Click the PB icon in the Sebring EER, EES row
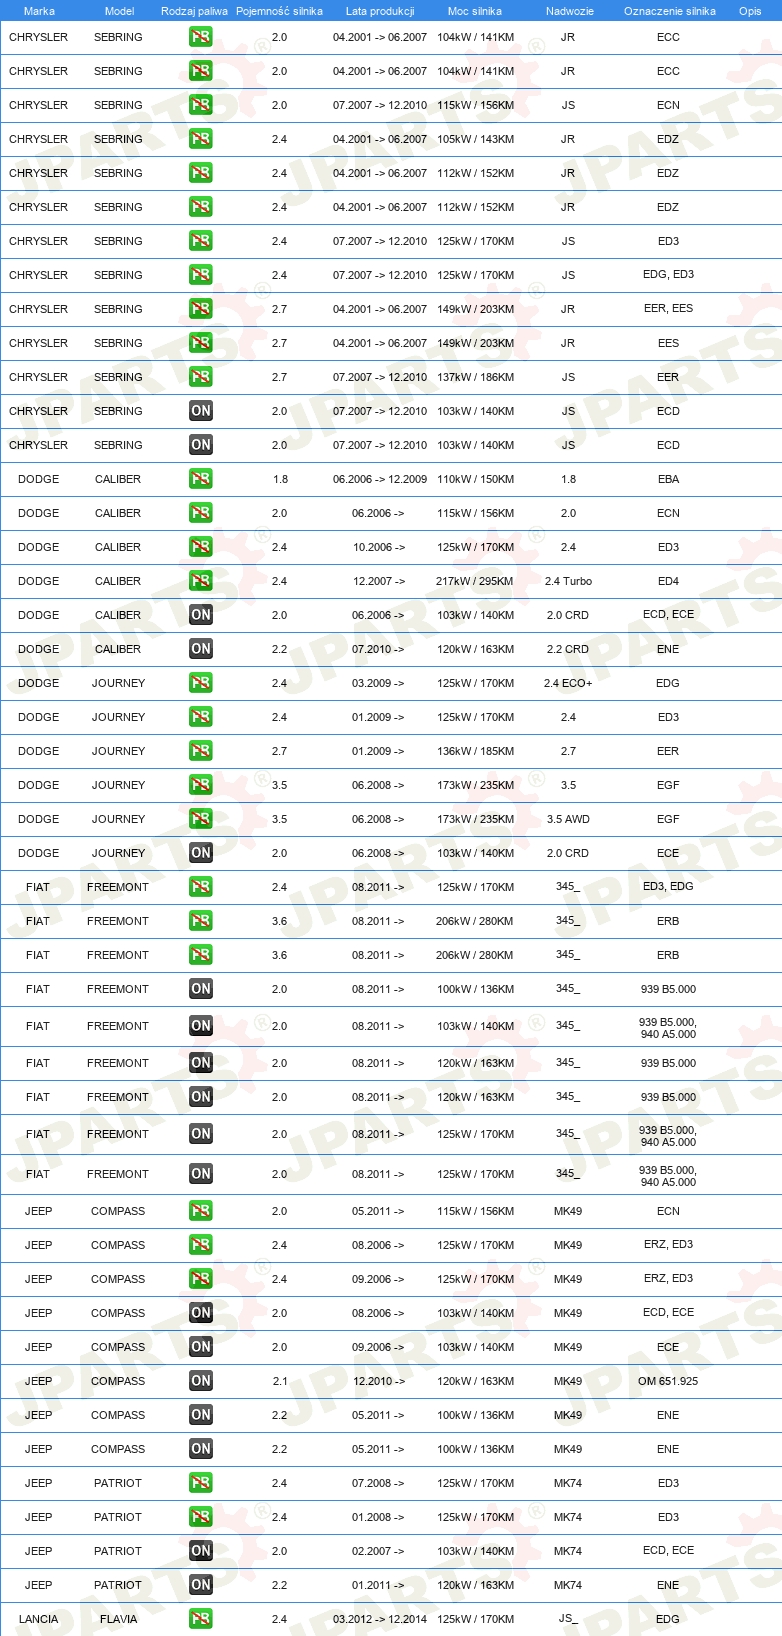 click(201, 309)
